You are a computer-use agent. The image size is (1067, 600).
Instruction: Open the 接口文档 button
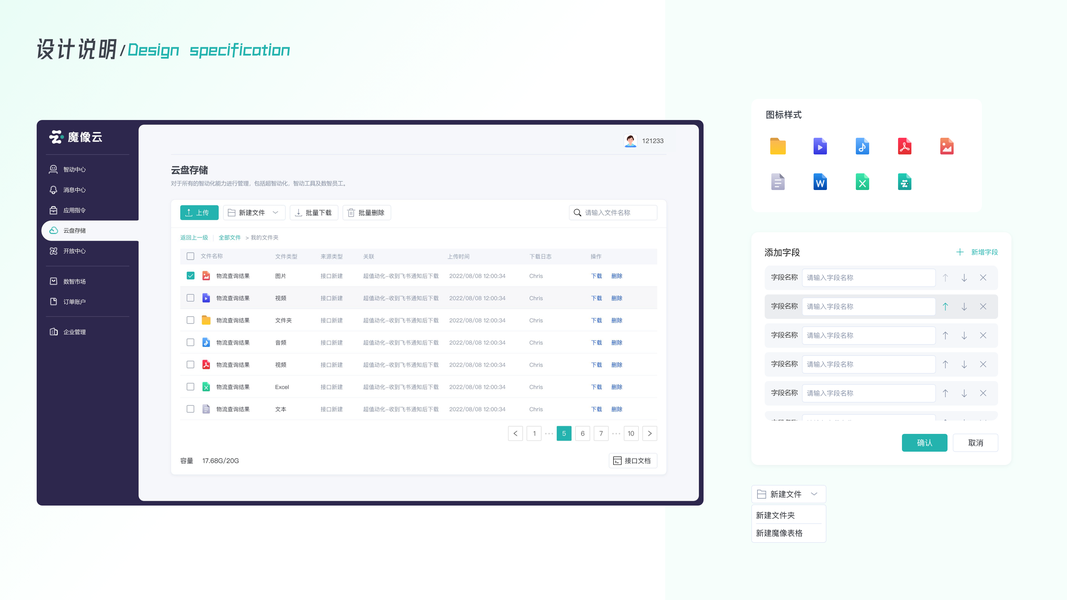pos(632,461)
